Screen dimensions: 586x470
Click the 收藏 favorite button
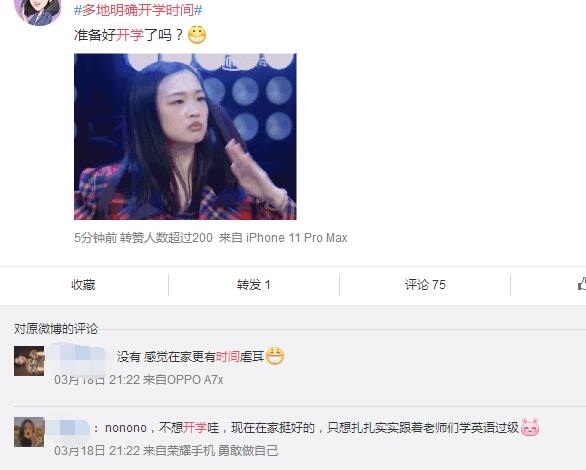coord(83,285)
